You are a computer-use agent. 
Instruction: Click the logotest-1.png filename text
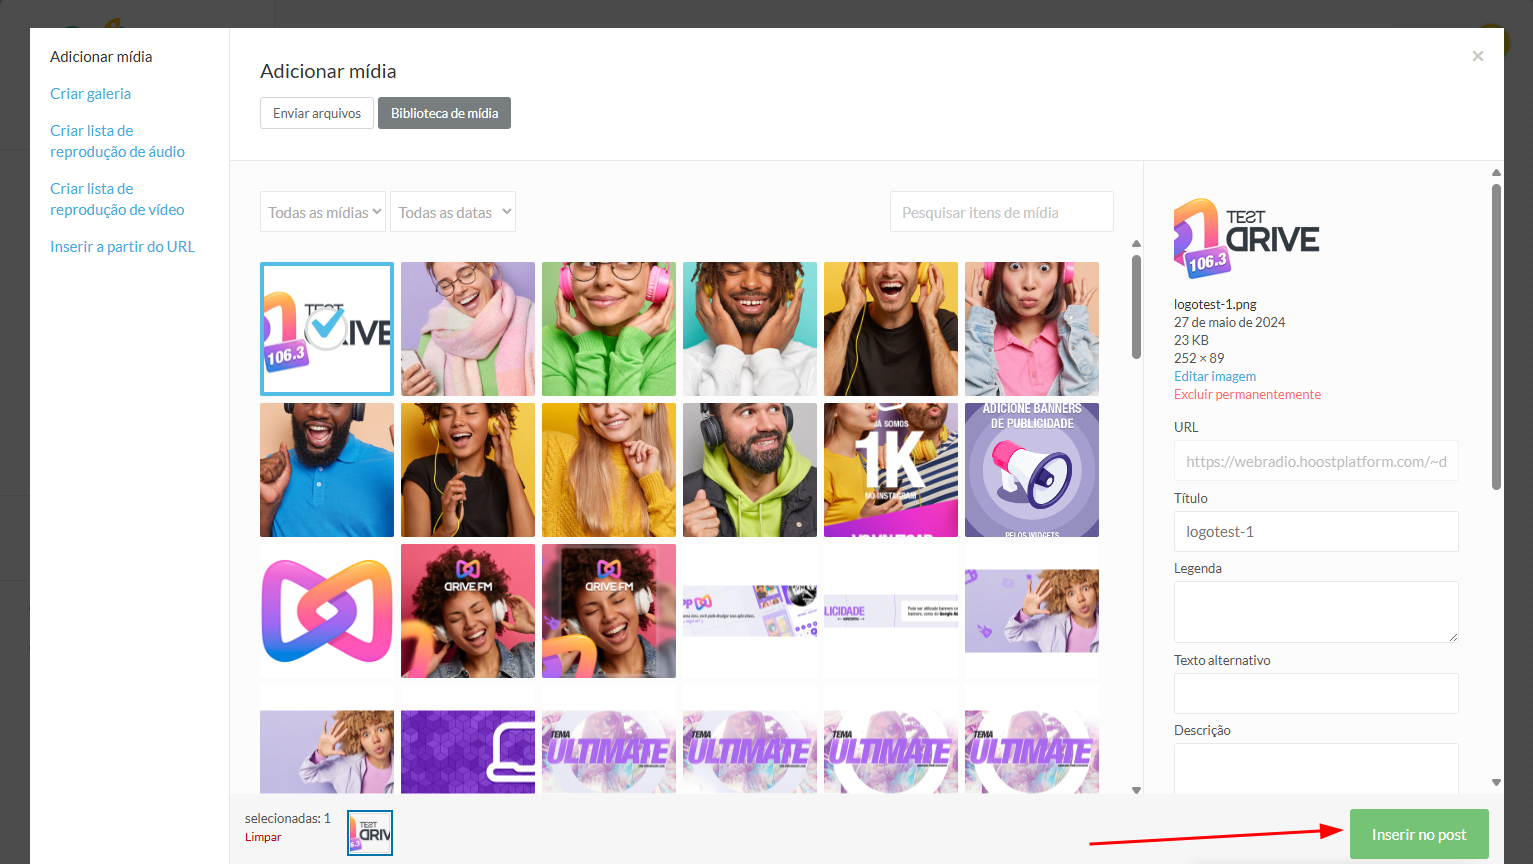point(1215,304)
